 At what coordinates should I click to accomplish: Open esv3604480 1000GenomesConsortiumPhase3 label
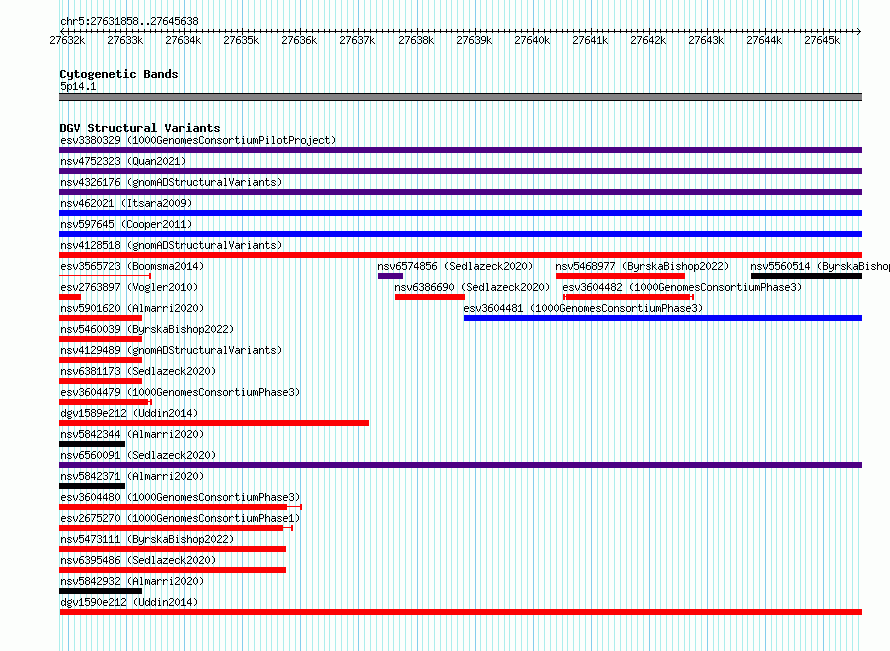(x=180, y=497)
